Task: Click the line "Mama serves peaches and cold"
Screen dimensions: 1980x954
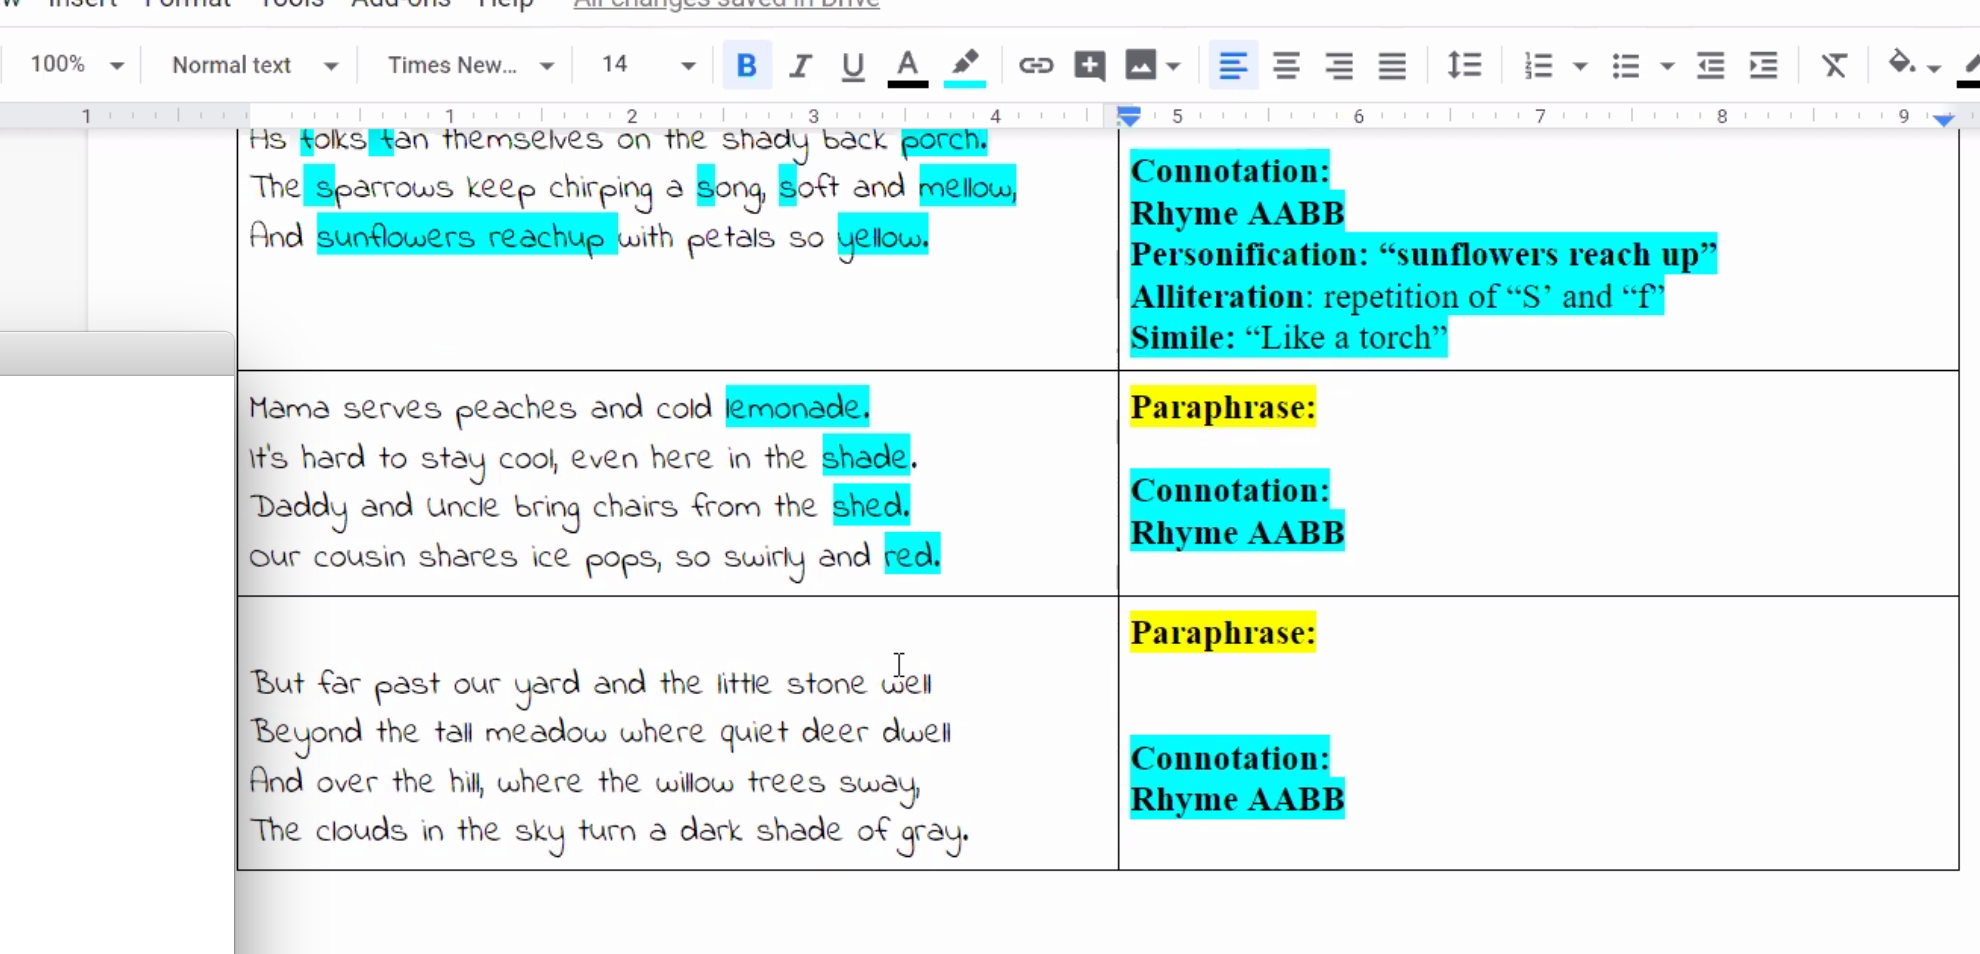Action: pyautogui.click(x=560, y=408)
